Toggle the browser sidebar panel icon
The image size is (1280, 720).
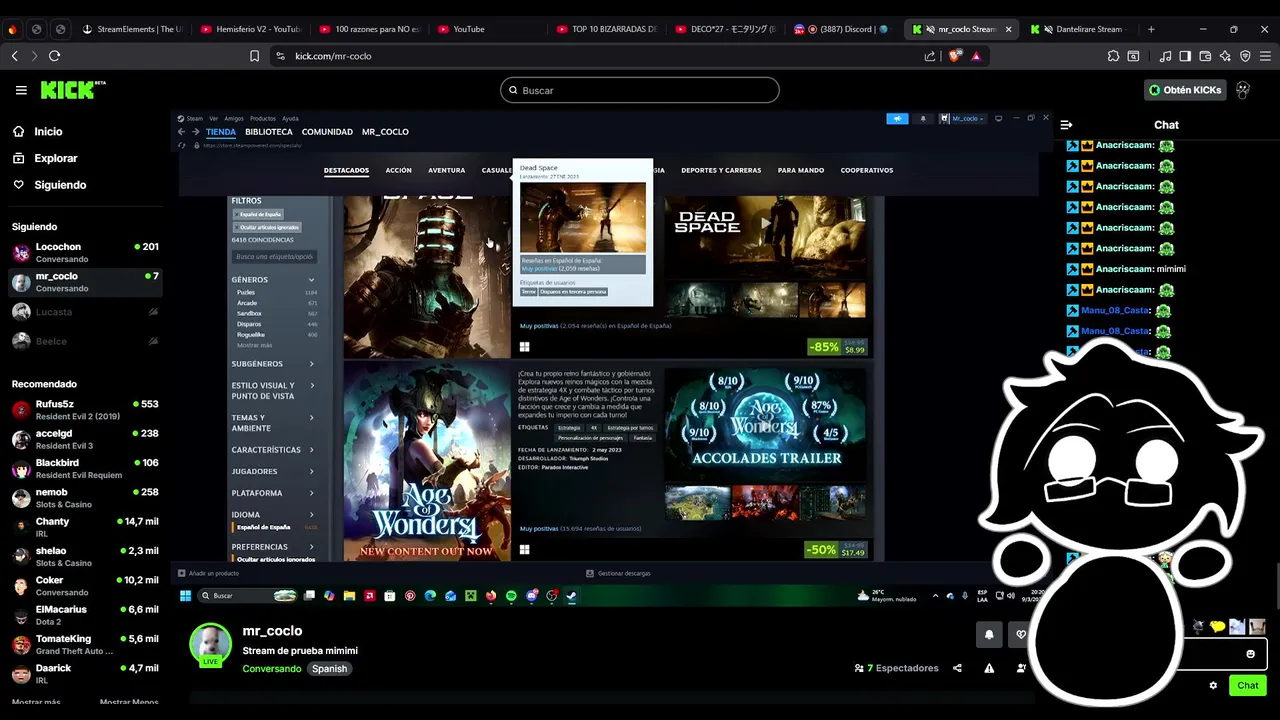1185,56
